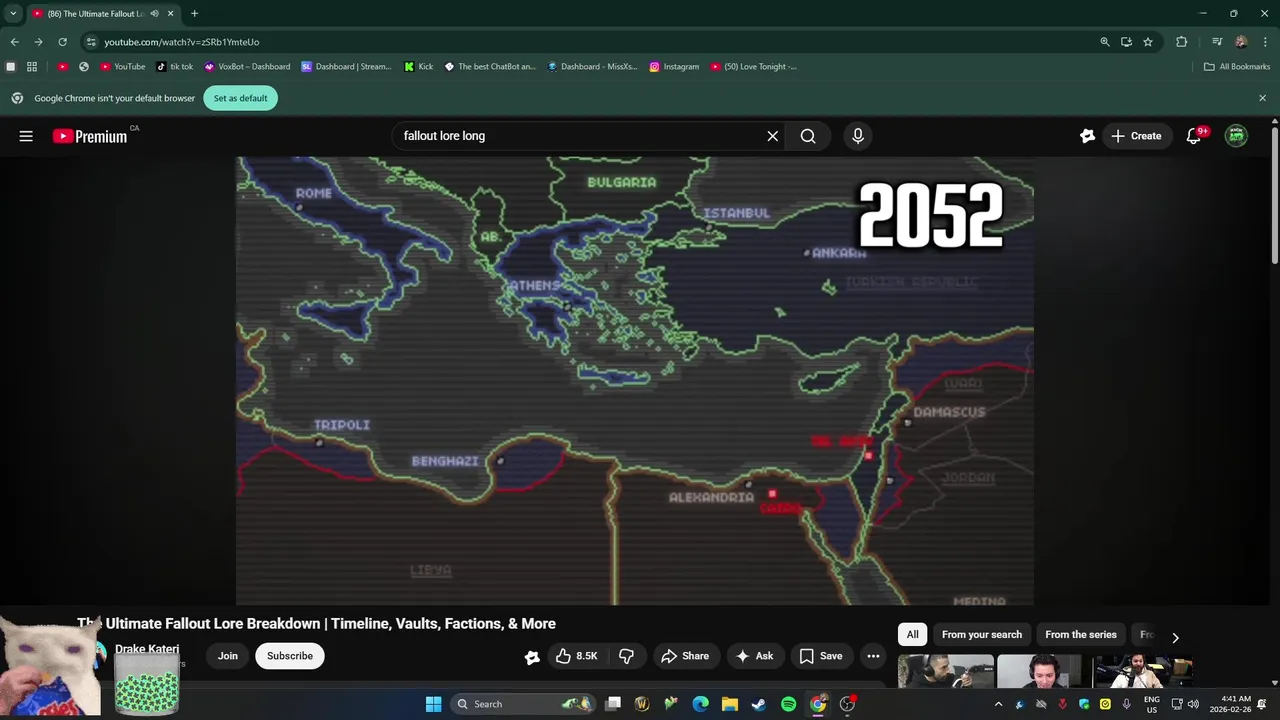Click the Ask button

click(x=754, y=656)
